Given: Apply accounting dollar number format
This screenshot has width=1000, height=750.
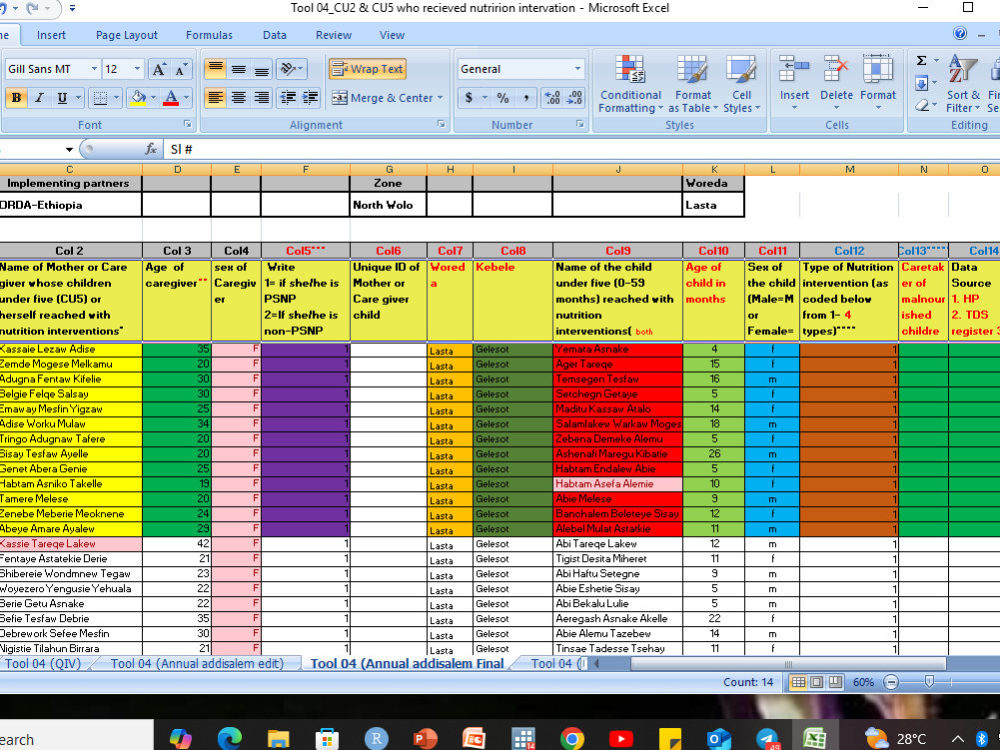Looking at the screenshot, I should (x=469, y=98).
